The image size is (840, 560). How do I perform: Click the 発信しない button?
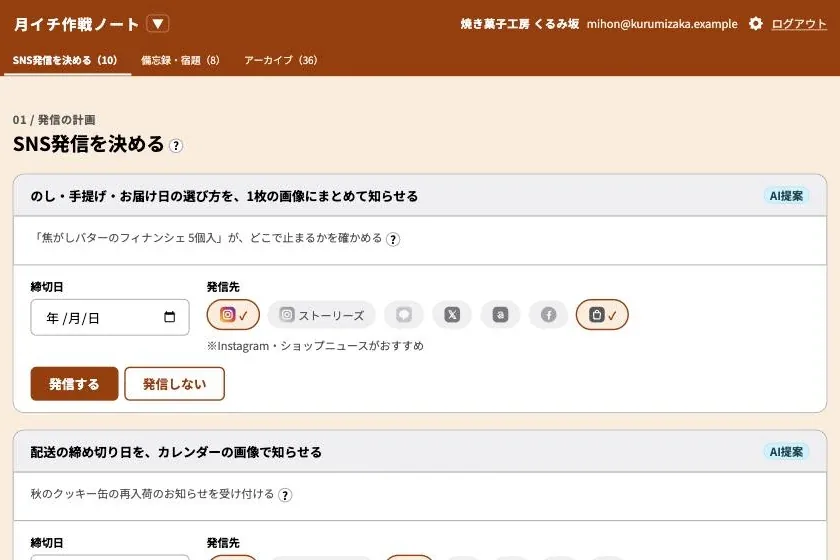click(x=175, y=384)
